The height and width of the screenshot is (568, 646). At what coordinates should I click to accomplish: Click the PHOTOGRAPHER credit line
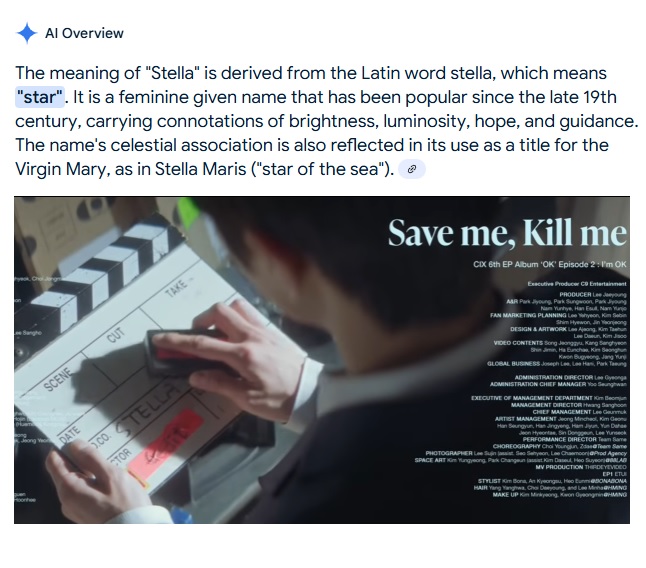point(526,453)
